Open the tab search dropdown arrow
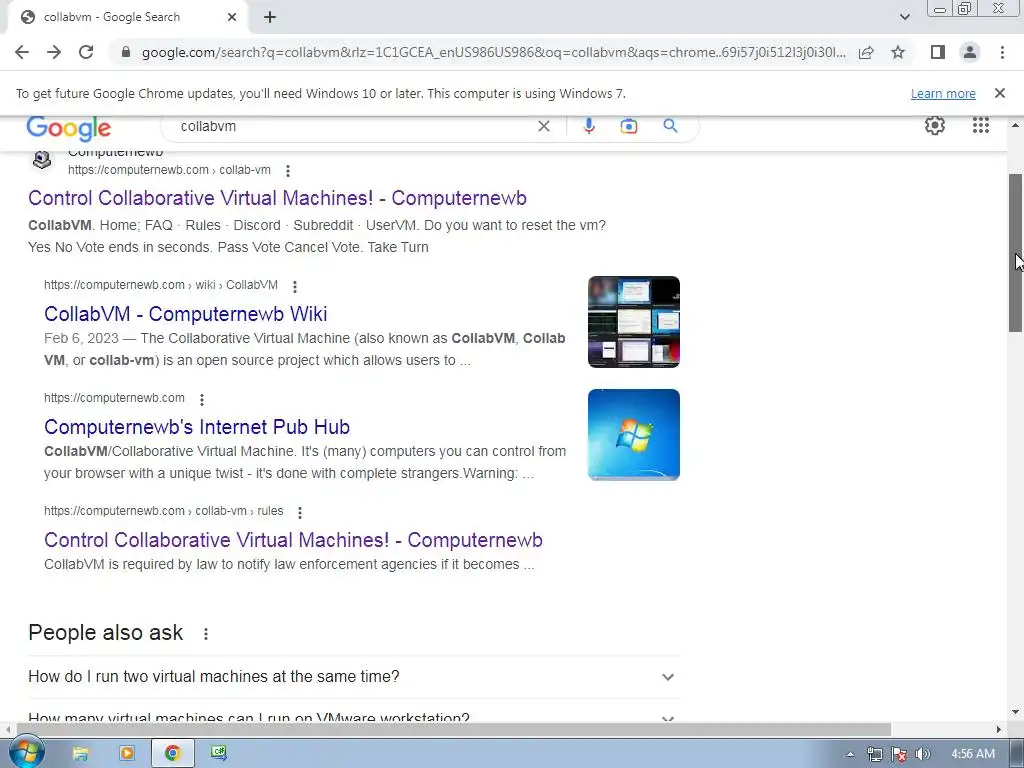This screenshot has height=768, width=1024. coord(904,17)
